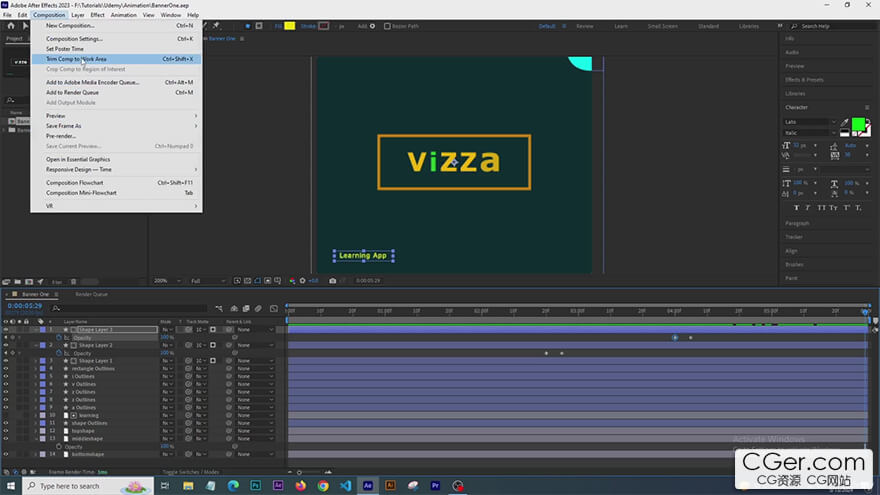Click the green text fill color swatch
The image size is (880, 495).
[858, 124]
